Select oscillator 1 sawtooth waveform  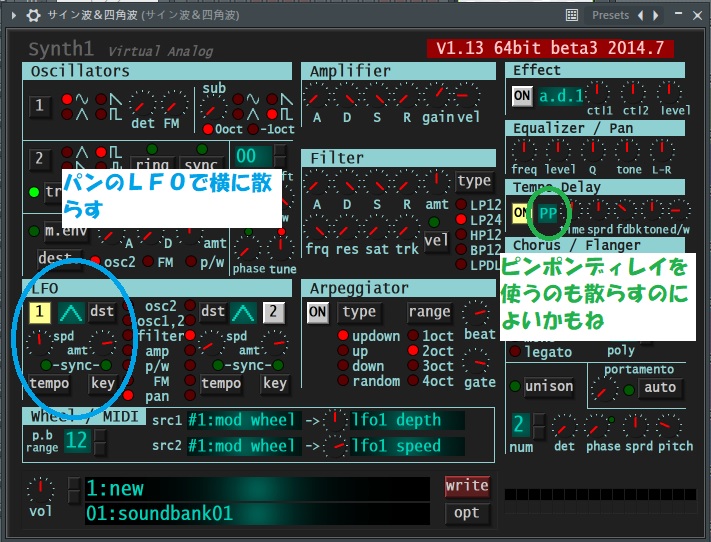(101, 99)
